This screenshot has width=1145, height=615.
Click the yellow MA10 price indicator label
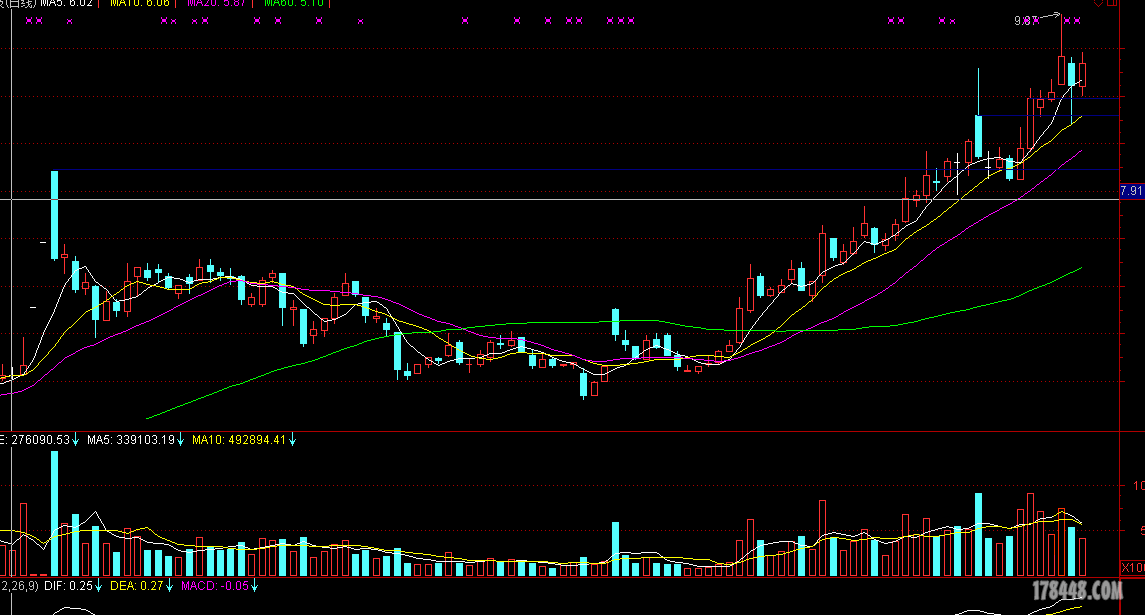[x=141, y=3]
